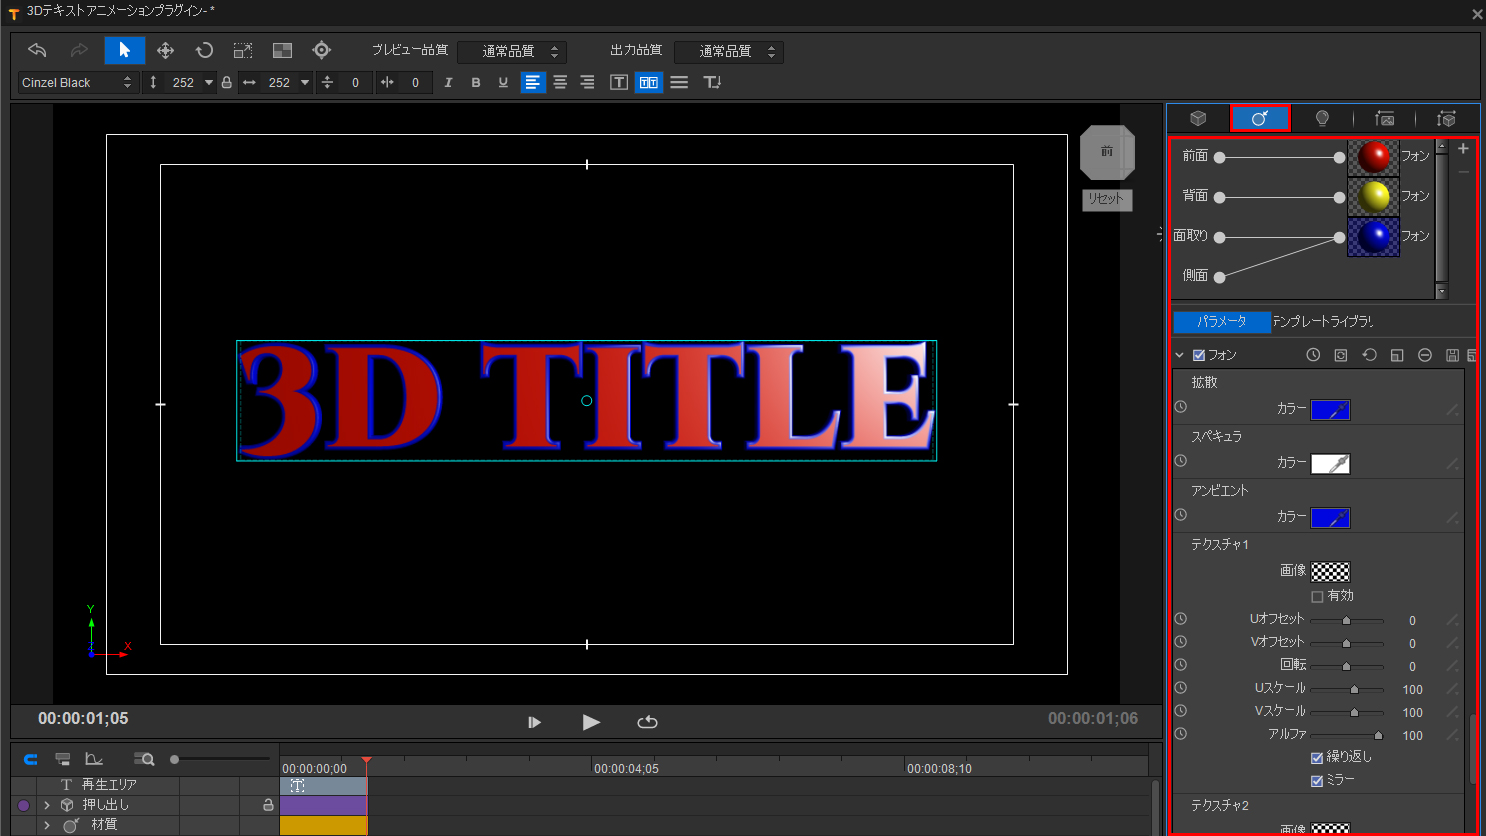Open the blue 拡散 color swatch
Screen dimensions: 1486x836
click(x=1330, y=409)
